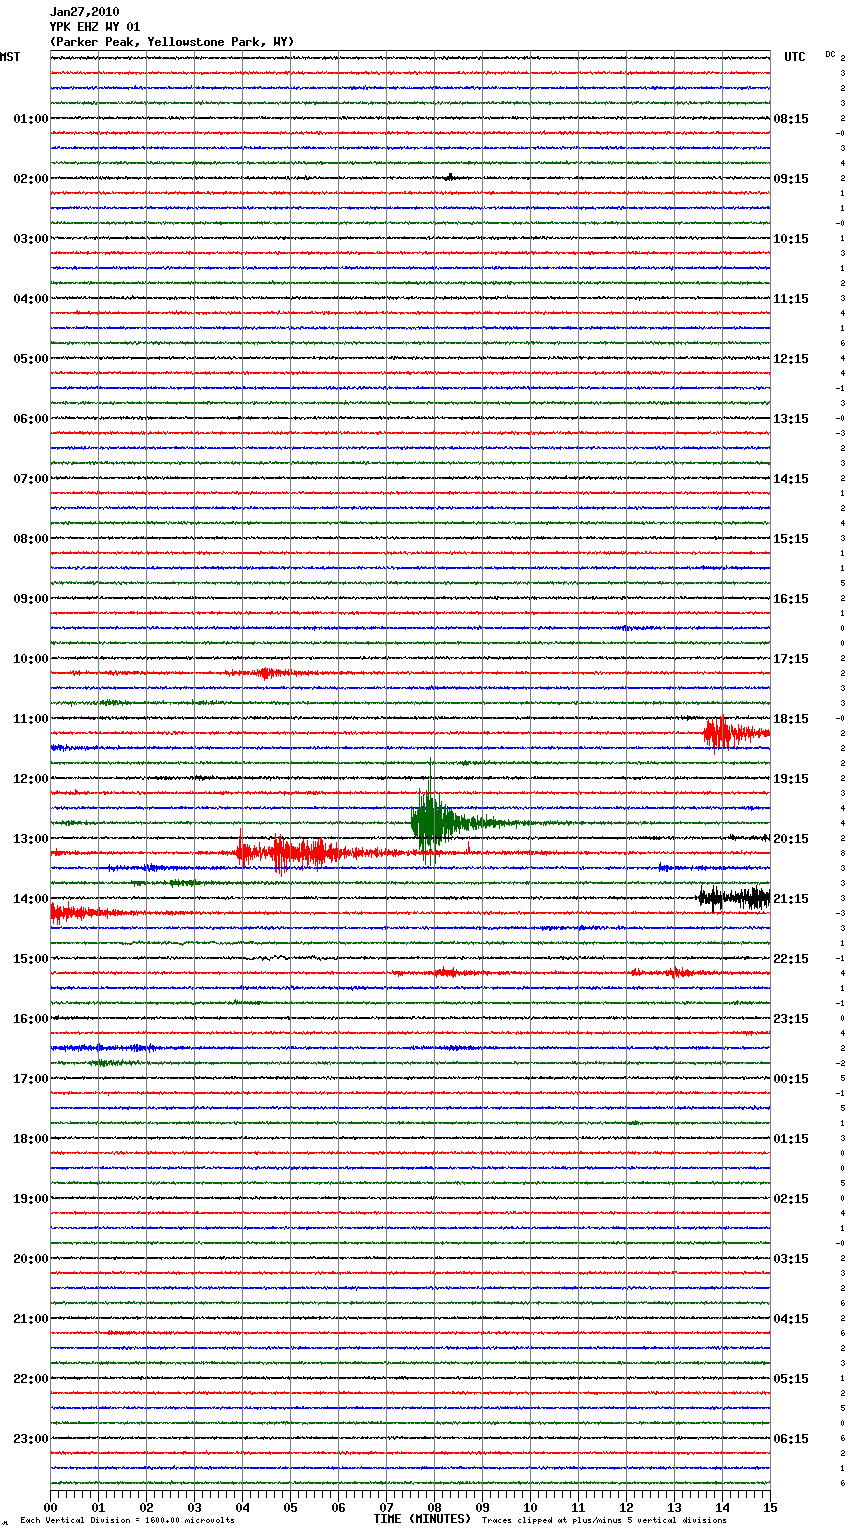Click UTC time label "19:15"

(791, 779)
